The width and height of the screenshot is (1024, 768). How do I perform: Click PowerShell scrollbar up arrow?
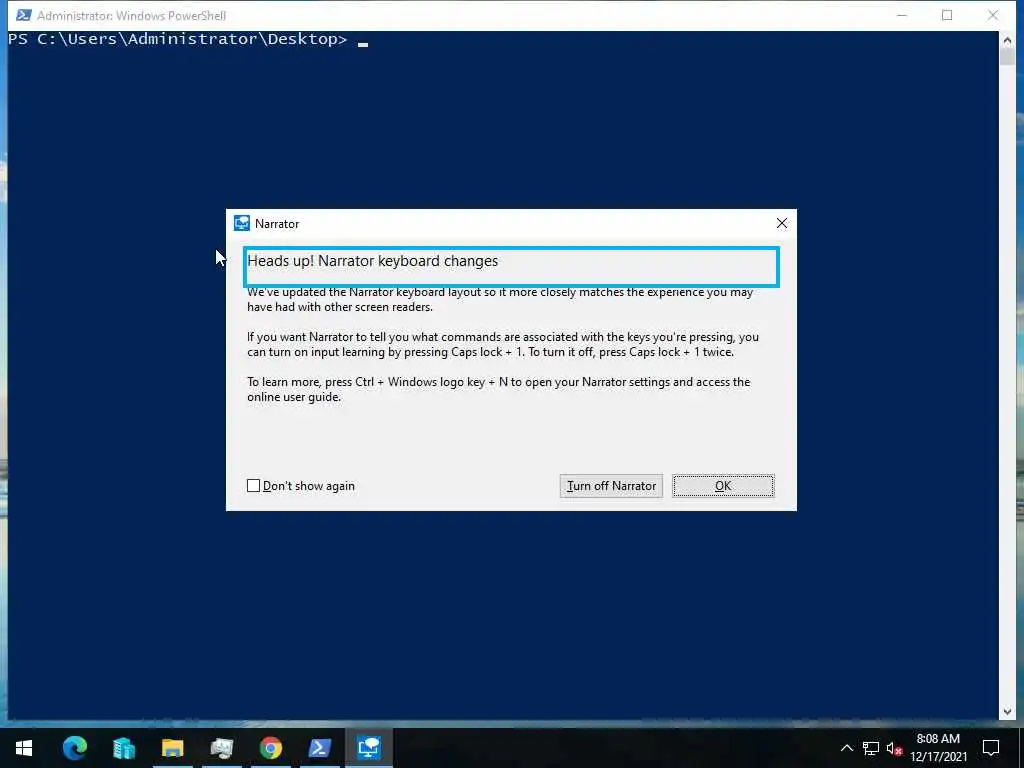tap(1006, 40)
